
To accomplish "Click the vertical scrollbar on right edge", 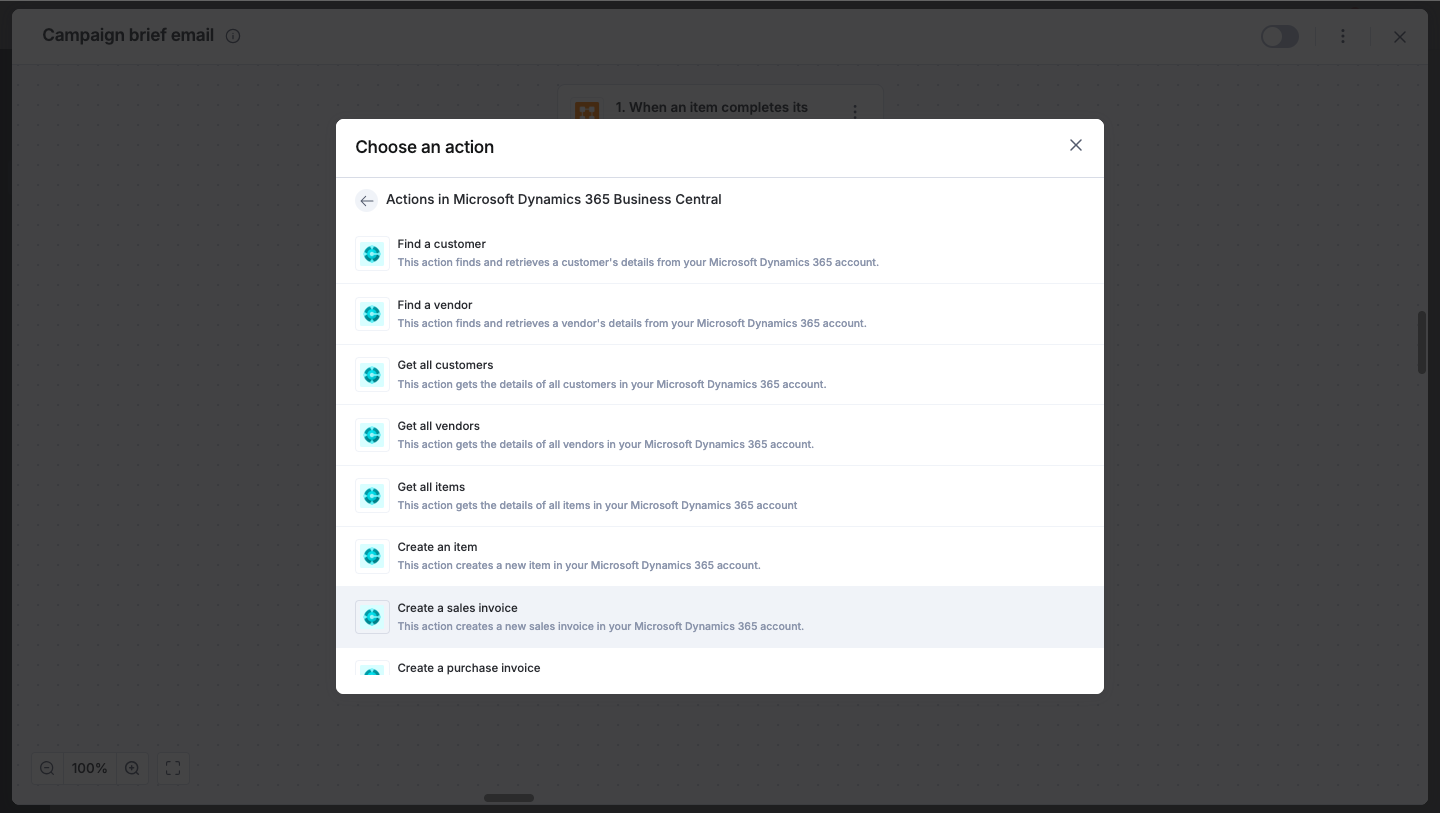I will pyautogui.click(x=1422, y=343).
